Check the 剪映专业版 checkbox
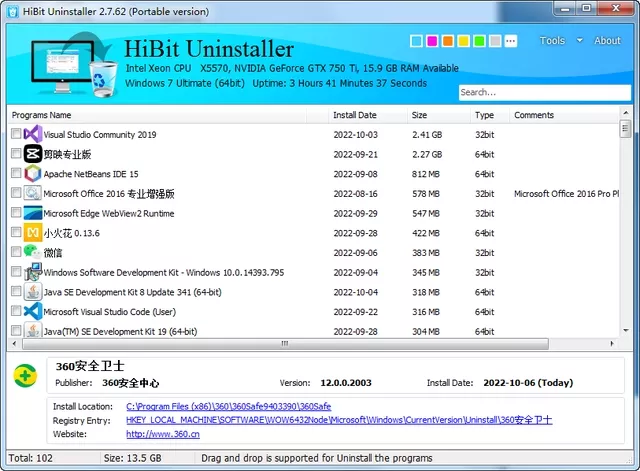 [x=16, y=153]
